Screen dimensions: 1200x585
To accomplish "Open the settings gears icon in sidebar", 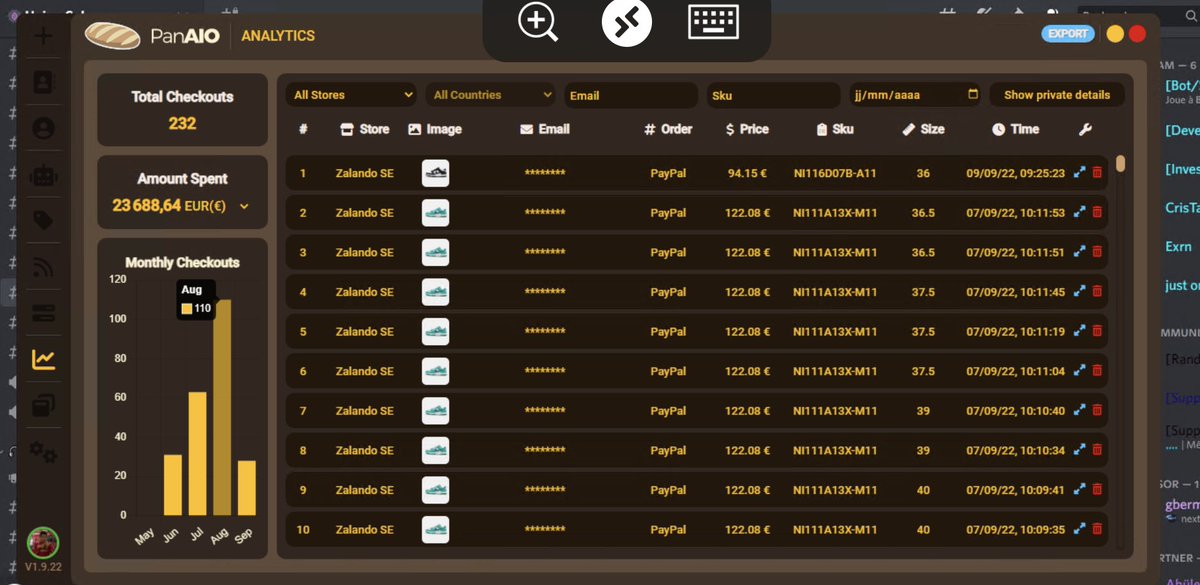I will click(43, 452).
